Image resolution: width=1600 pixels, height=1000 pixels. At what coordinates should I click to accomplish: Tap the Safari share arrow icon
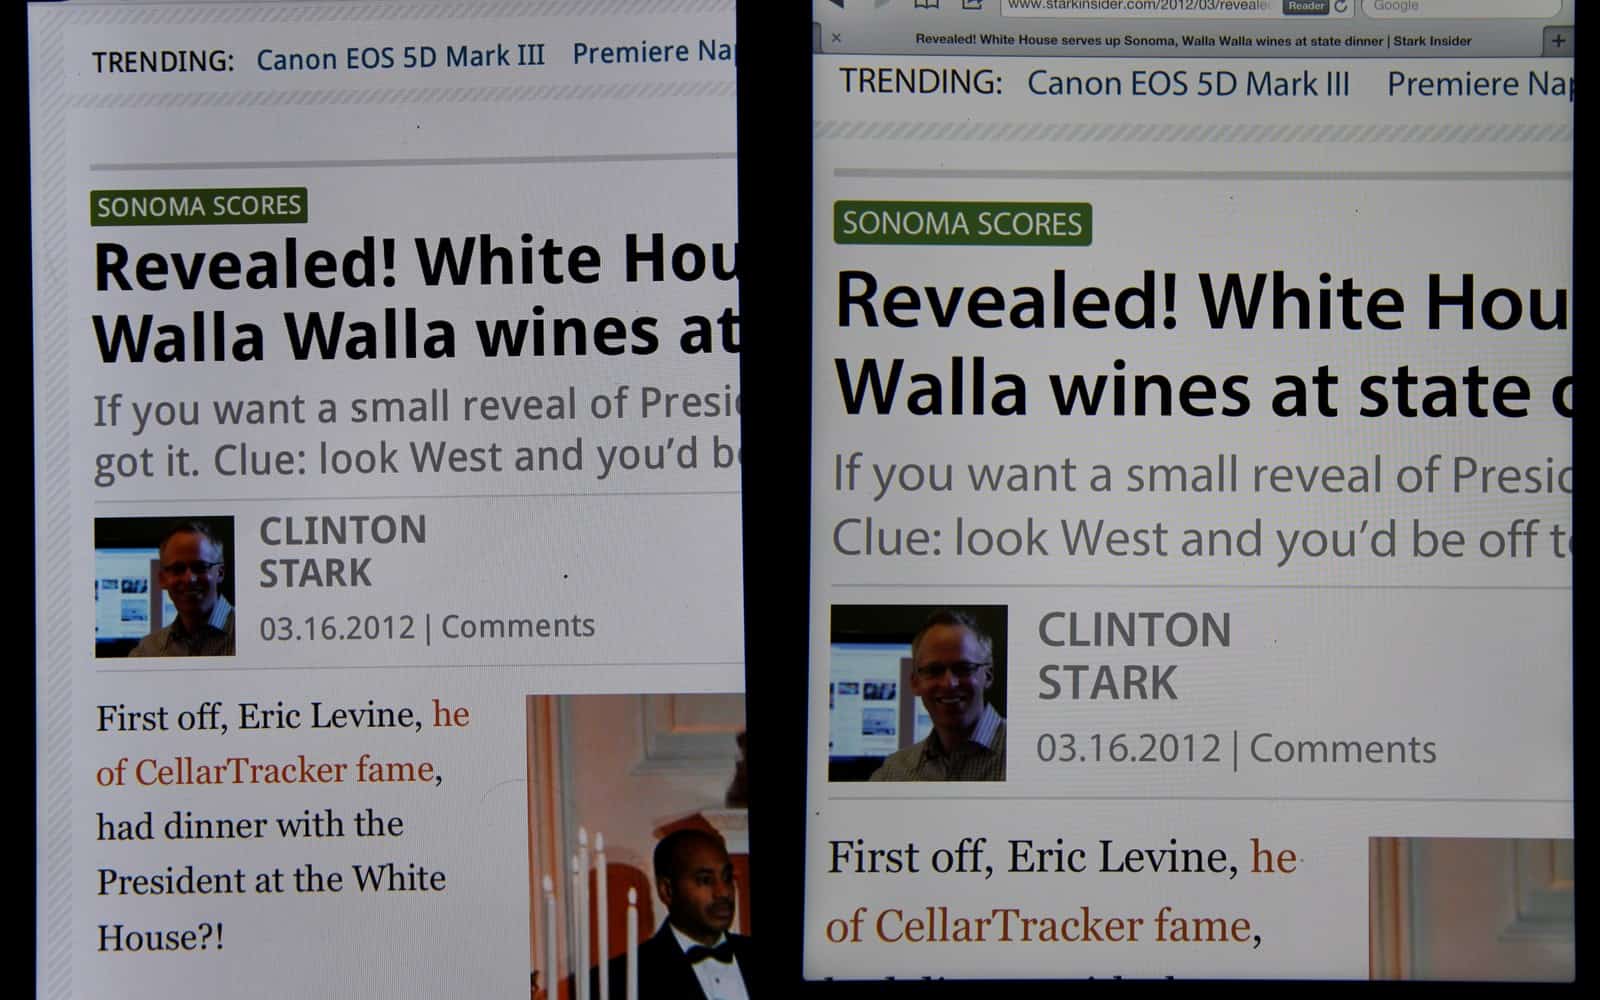(x=972, y=5)
